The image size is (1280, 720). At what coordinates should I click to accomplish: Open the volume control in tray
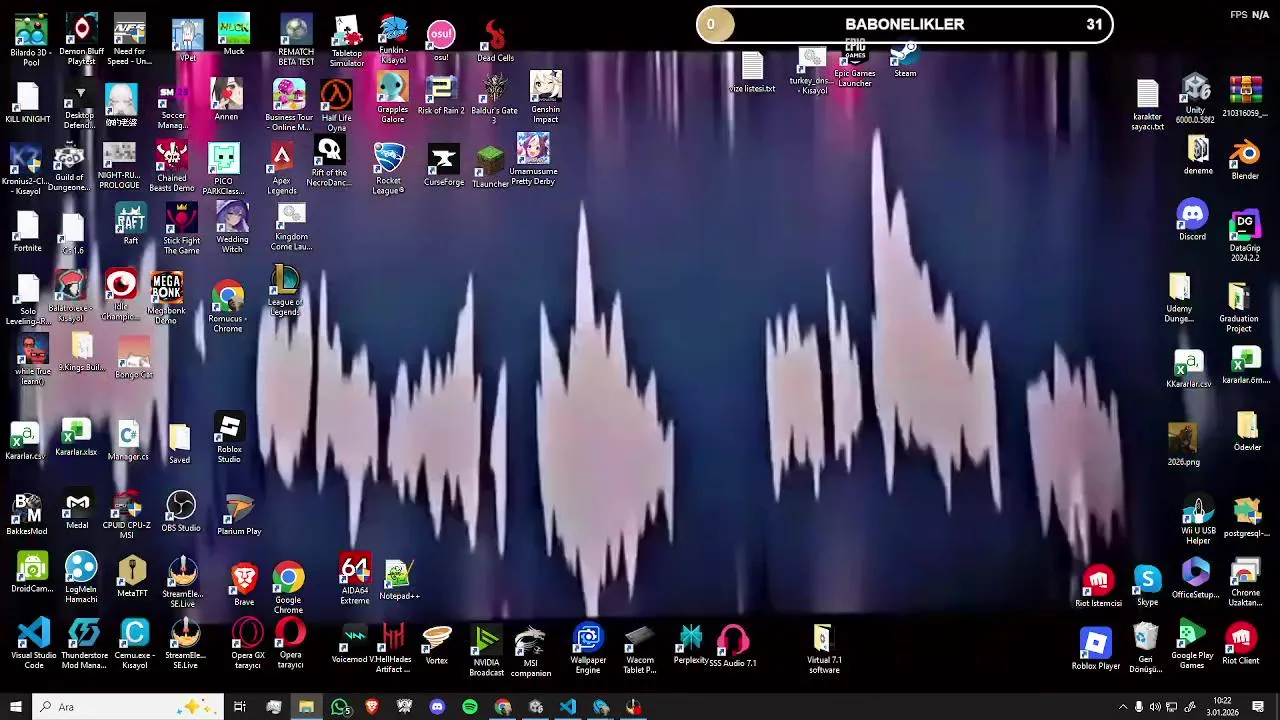tap(1155, 707)
